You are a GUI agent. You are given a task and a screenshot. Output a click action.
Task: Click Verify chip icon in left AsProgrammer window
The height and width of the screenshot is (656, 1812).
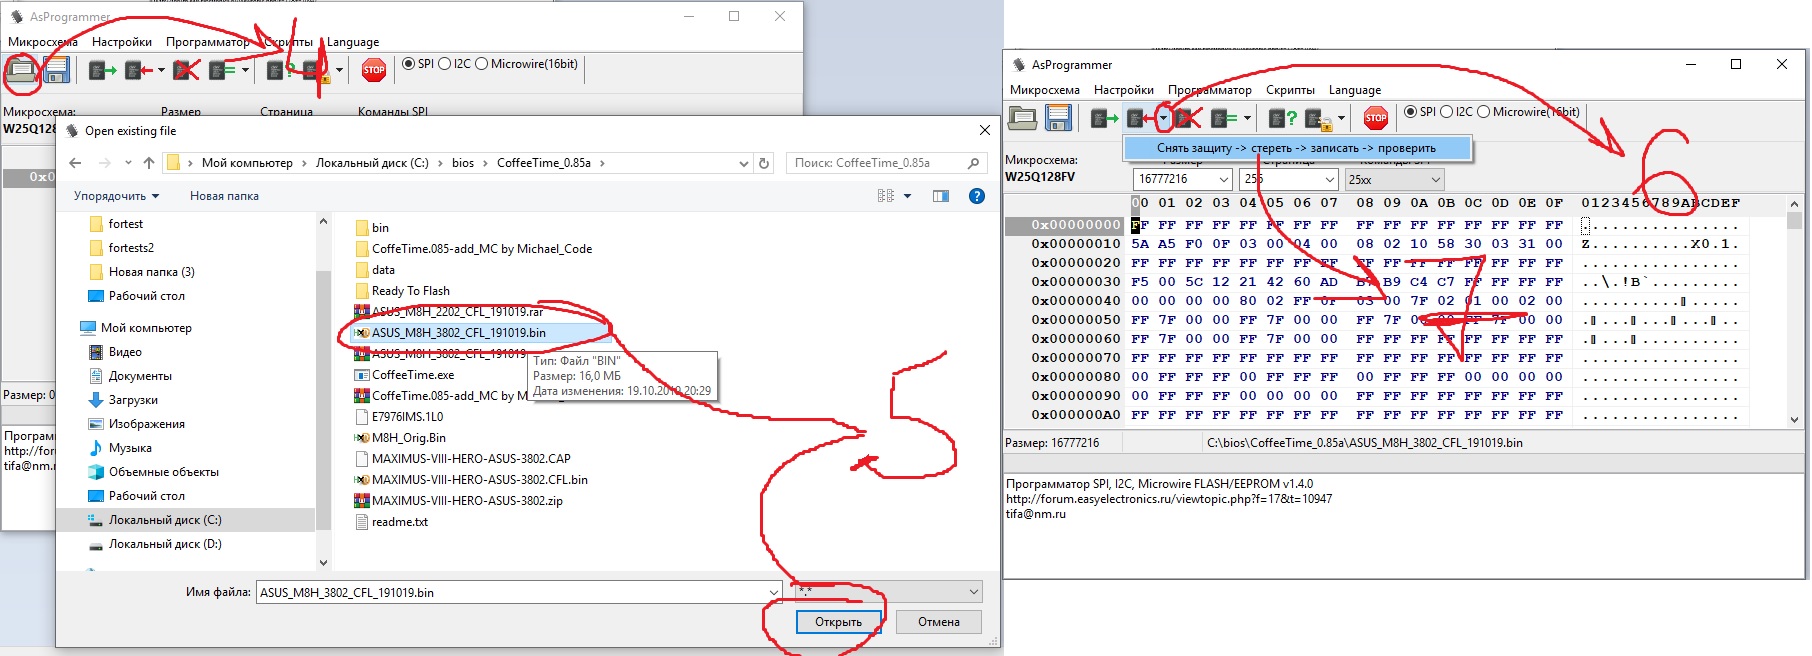[222, 70]
